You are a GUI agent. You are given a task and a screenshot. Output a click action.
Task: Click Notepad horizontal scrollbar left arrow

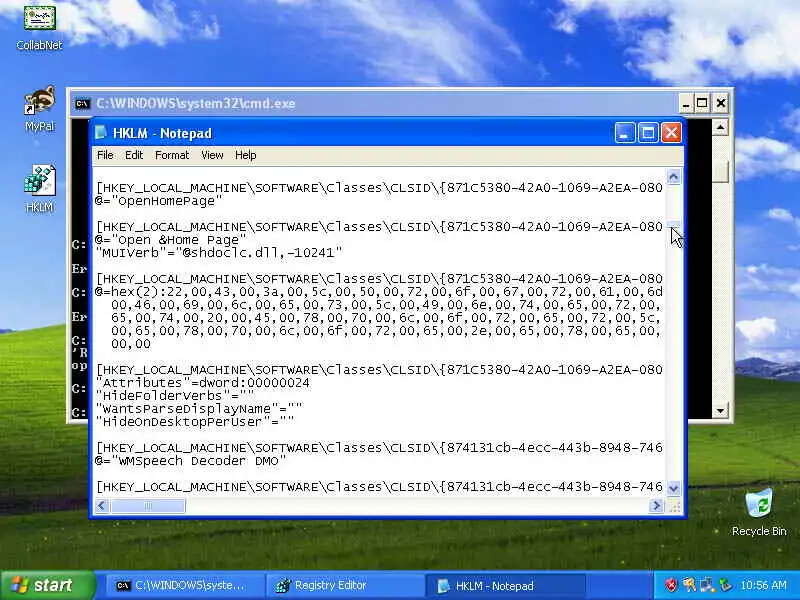[x=102, y=506]
